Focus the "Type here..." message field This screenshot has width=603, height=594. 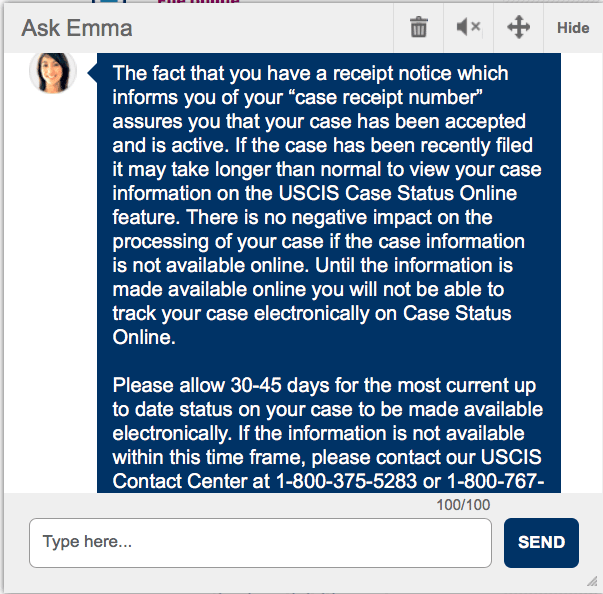click(260, 542)
